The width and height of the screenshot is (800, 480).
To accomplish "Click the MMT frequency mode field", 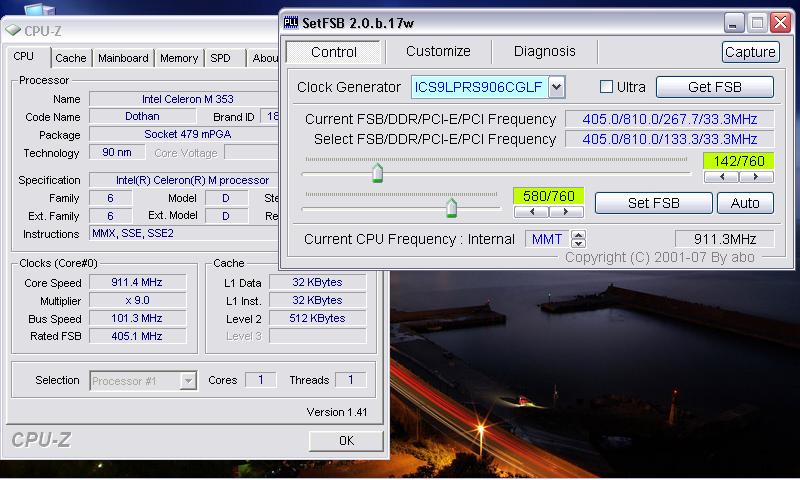I will pos(547,239).
